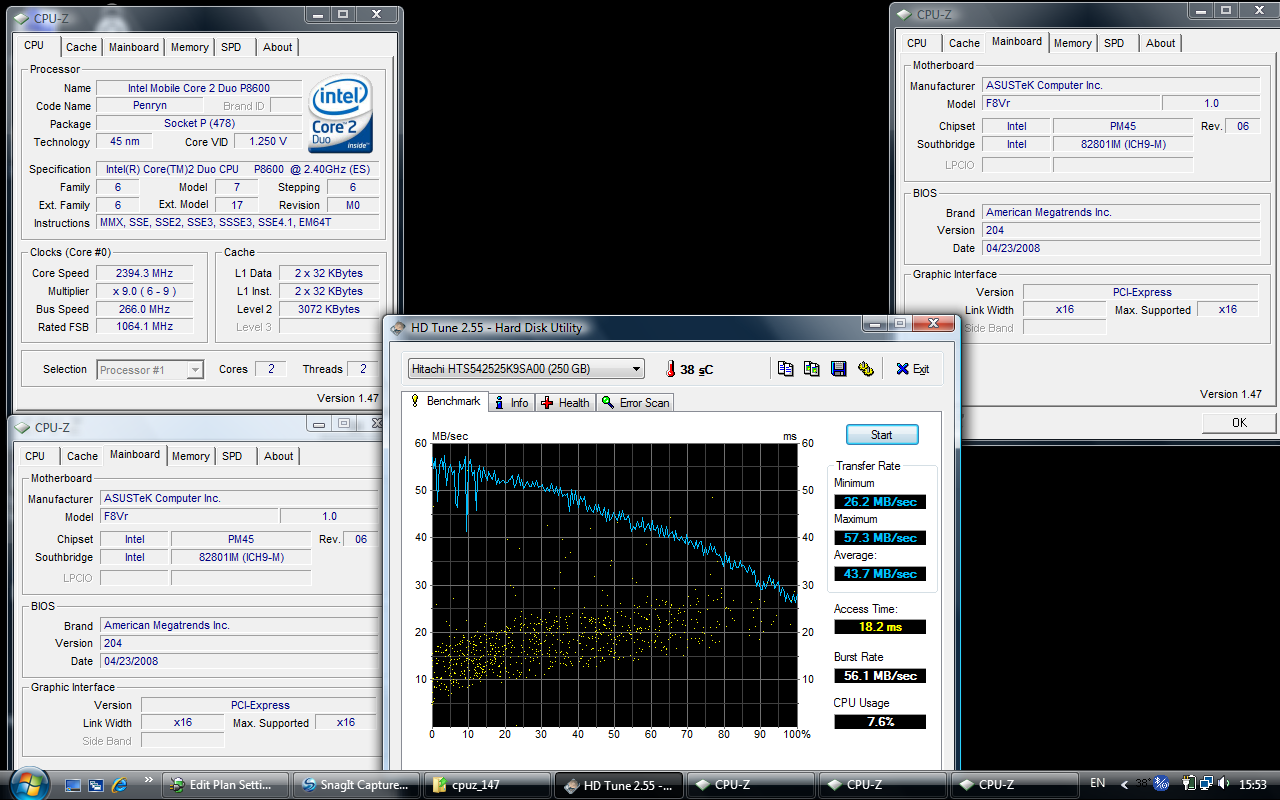Image resolution: width=1280 pixels, height=800 pixels.
Task: Click the Burst Rate value '56.1 MB/sec'
Action: click(880, 676)
